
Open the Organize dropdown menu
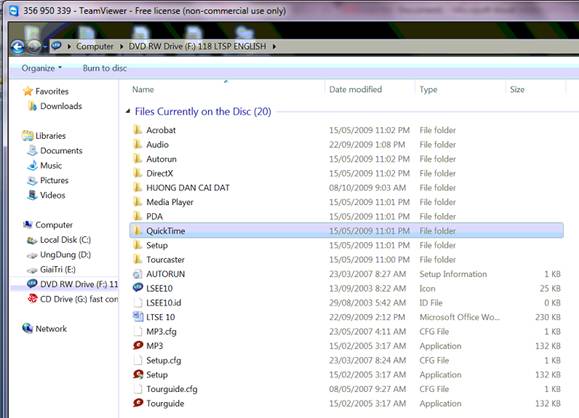42,68
